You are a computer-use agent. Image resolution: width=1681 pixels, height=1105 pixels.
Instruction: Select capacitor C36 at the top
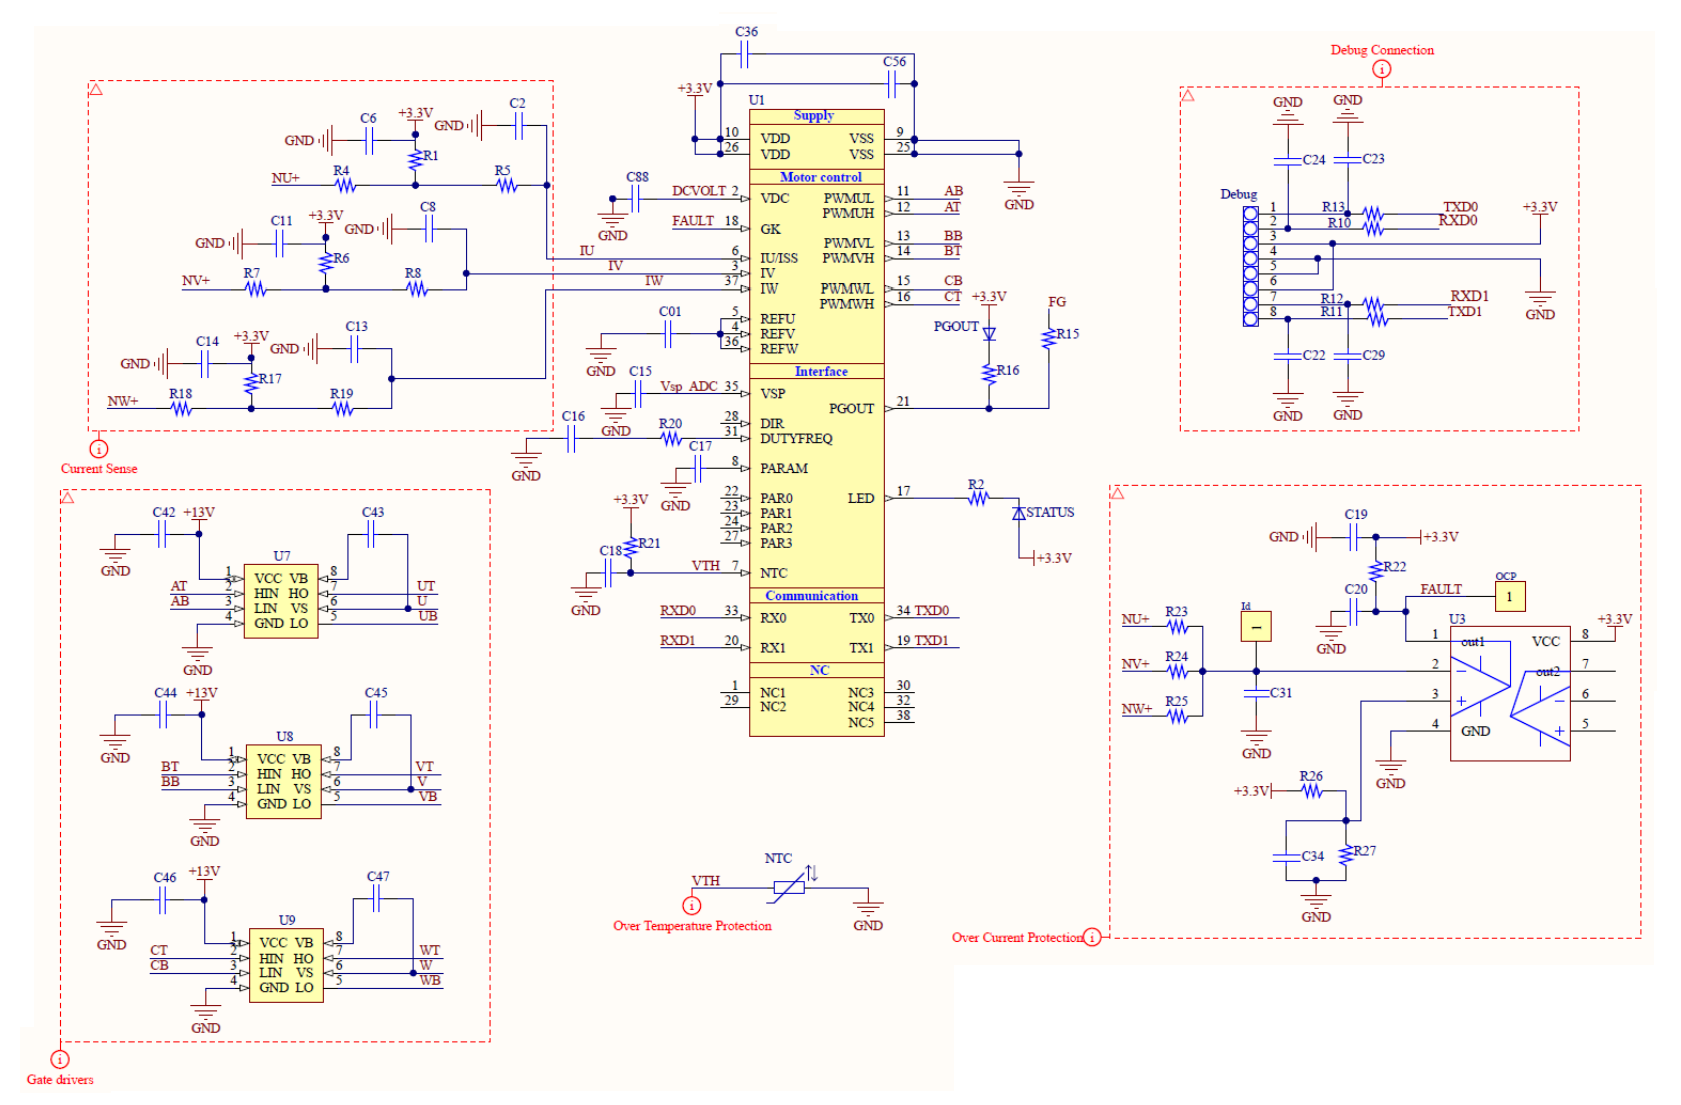tap(746, 56)
